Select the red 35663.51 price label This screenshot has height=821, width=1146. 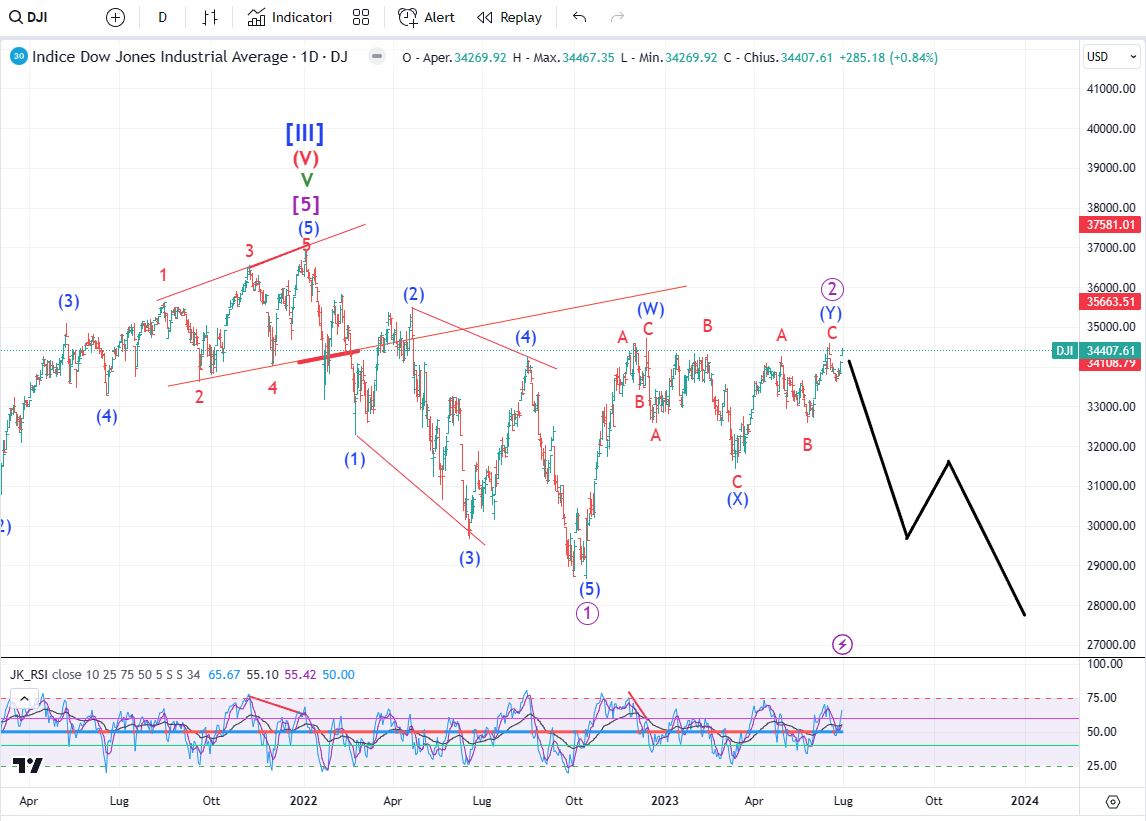coord(1110,301)
